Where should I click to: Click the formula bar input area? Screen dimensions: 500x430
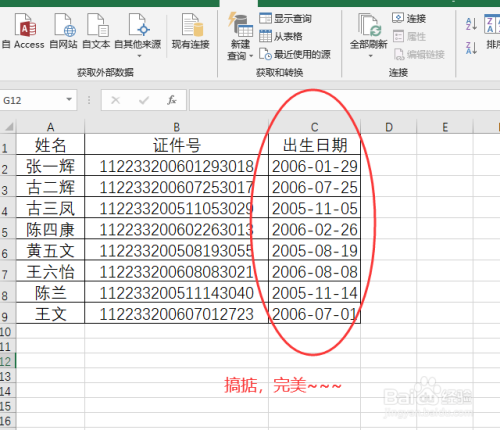(345, 100)
